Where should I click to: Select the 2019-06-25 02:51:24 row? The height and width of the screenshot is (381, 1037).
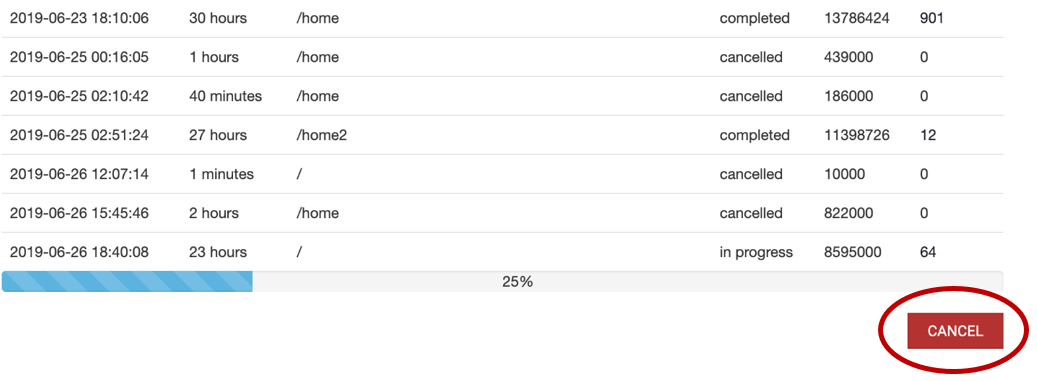[502, 136]
